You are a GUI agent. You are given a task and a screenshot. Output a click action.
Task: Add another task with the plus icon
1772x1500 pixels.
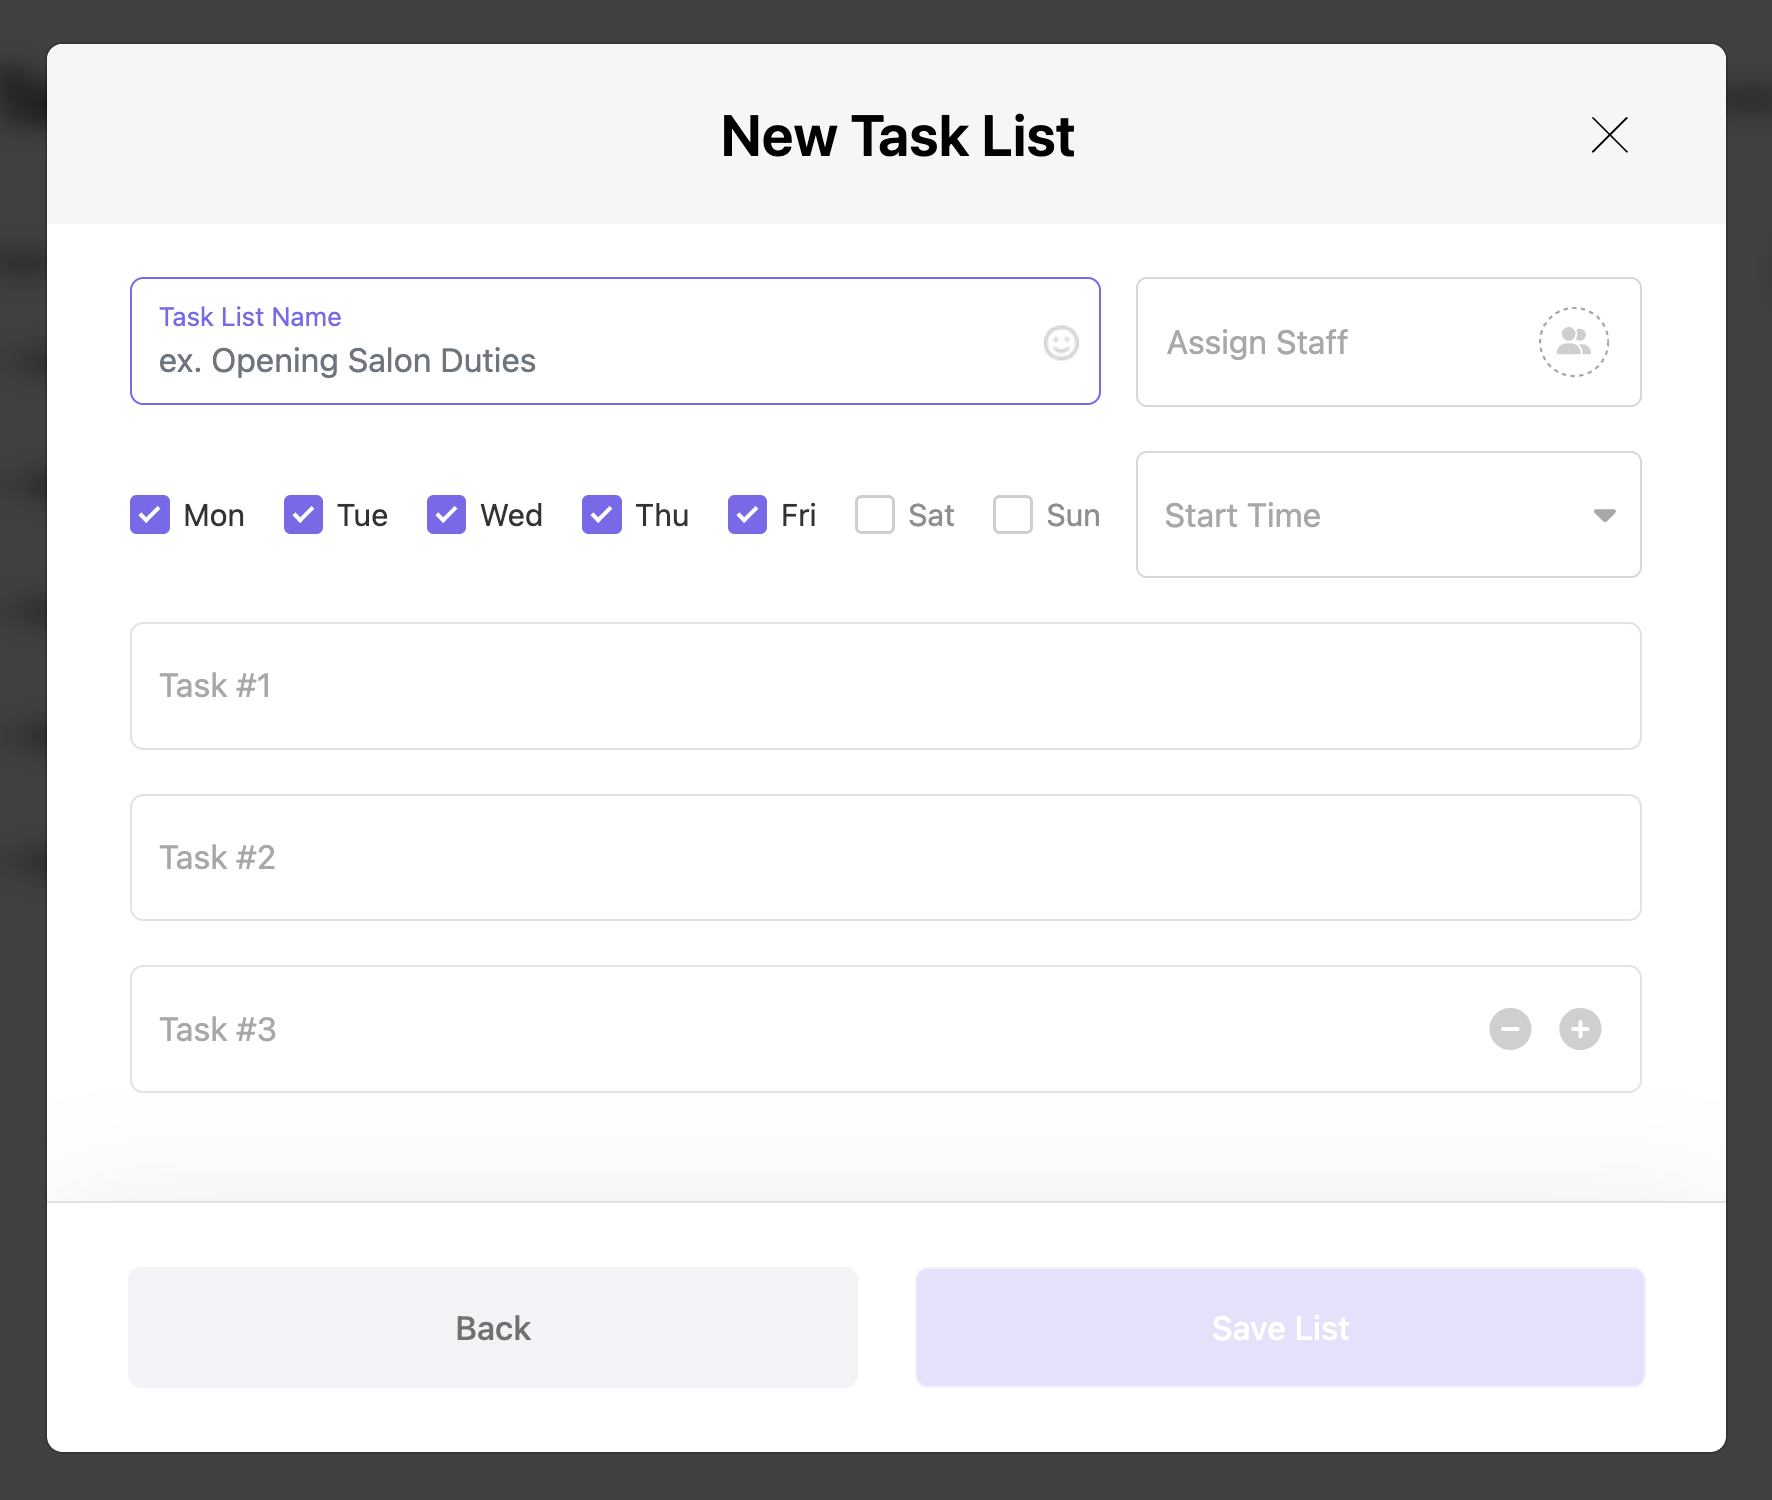[1580, 1029]
